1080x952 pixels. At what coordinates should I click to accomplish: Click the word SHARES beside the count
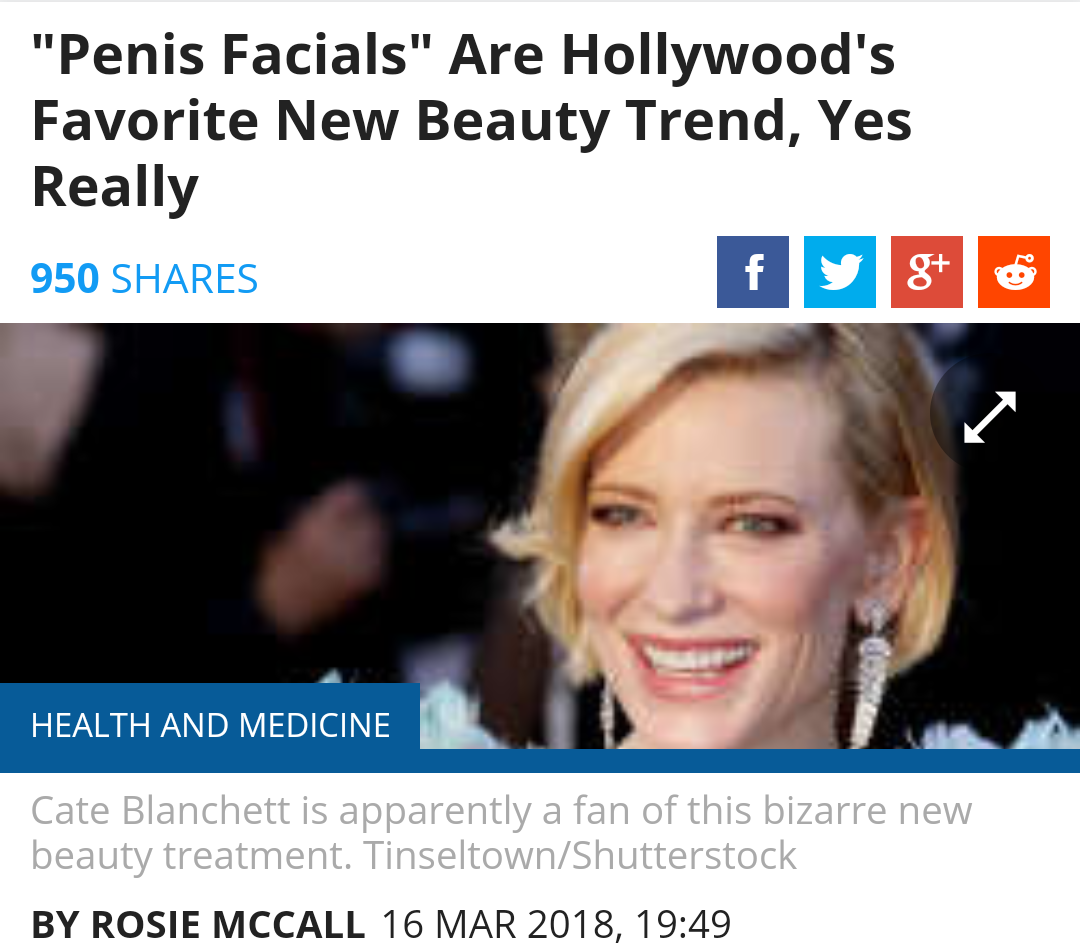pyautogui.click(x=184, y=279)
